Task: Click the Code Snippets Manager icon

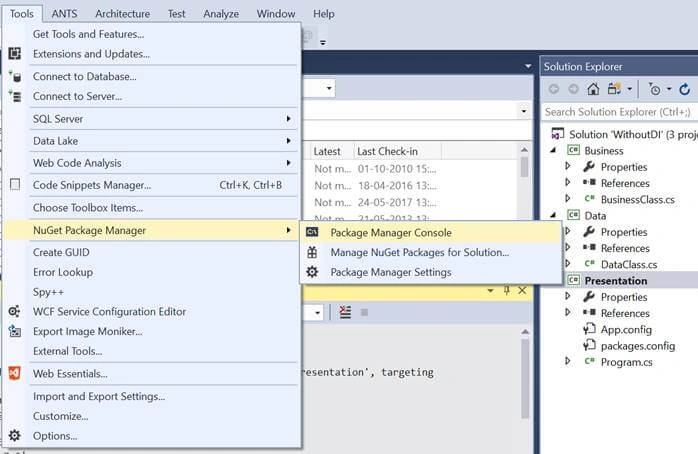Action: [x=15, y=185]
